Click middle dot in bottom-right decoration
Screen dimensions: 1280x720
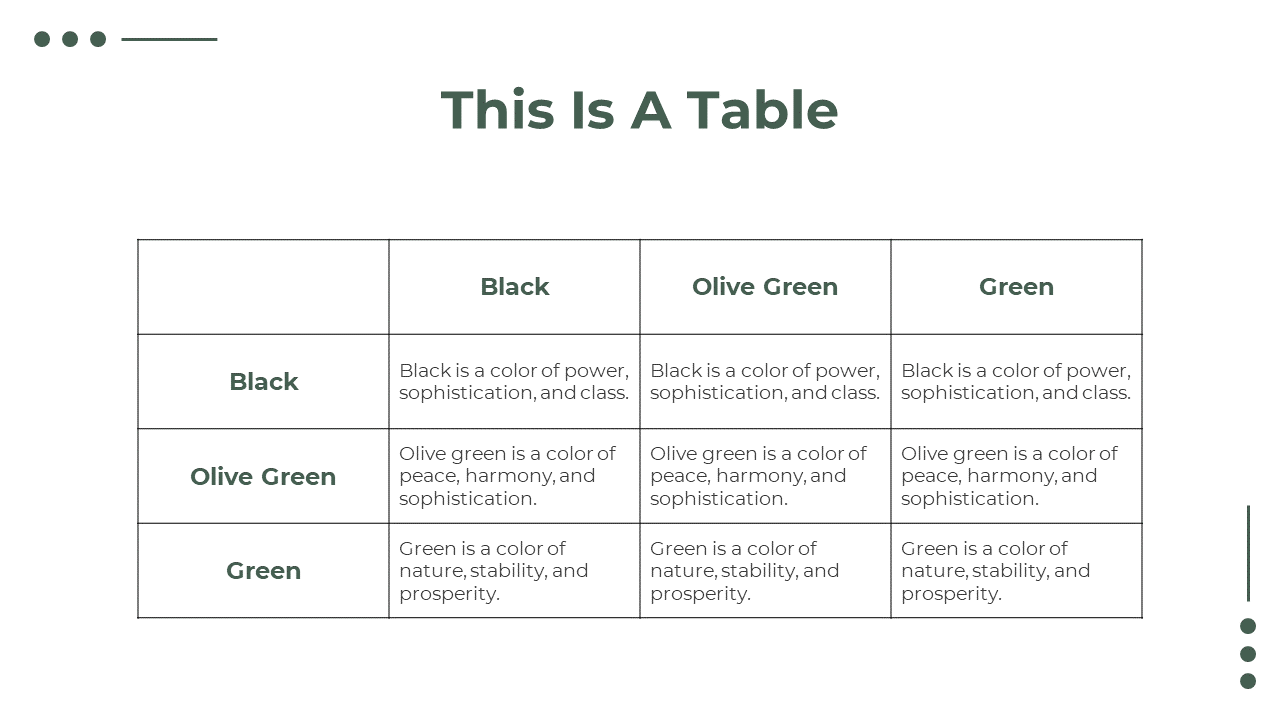(x=1248, y=654)
